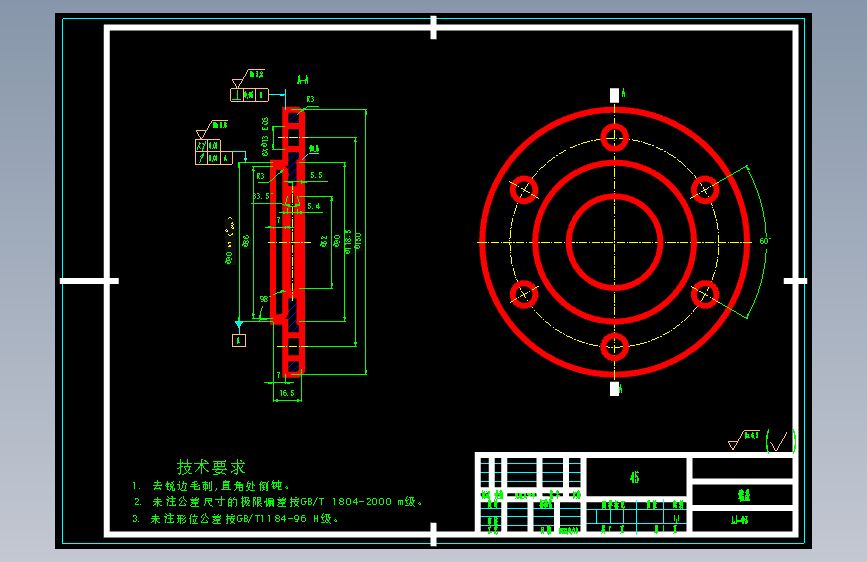The width and height of the screenshot is (867, 562).
Task: Select the 5.5 dimension text
Action: pos(316,175)
